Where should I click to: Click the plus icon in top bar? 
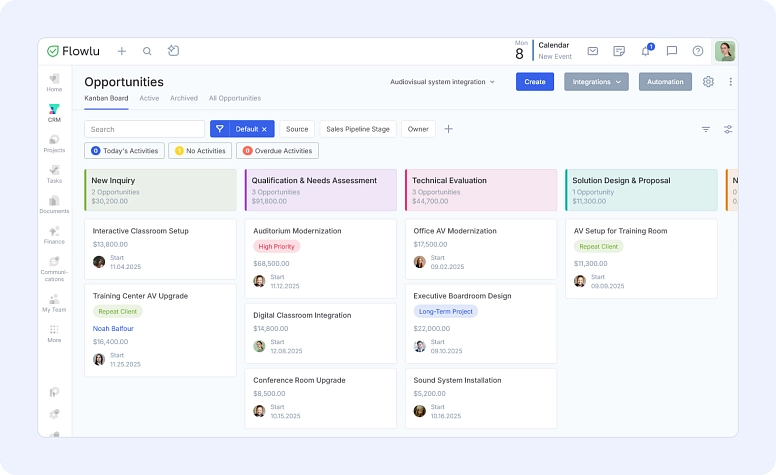click(122, 51)
